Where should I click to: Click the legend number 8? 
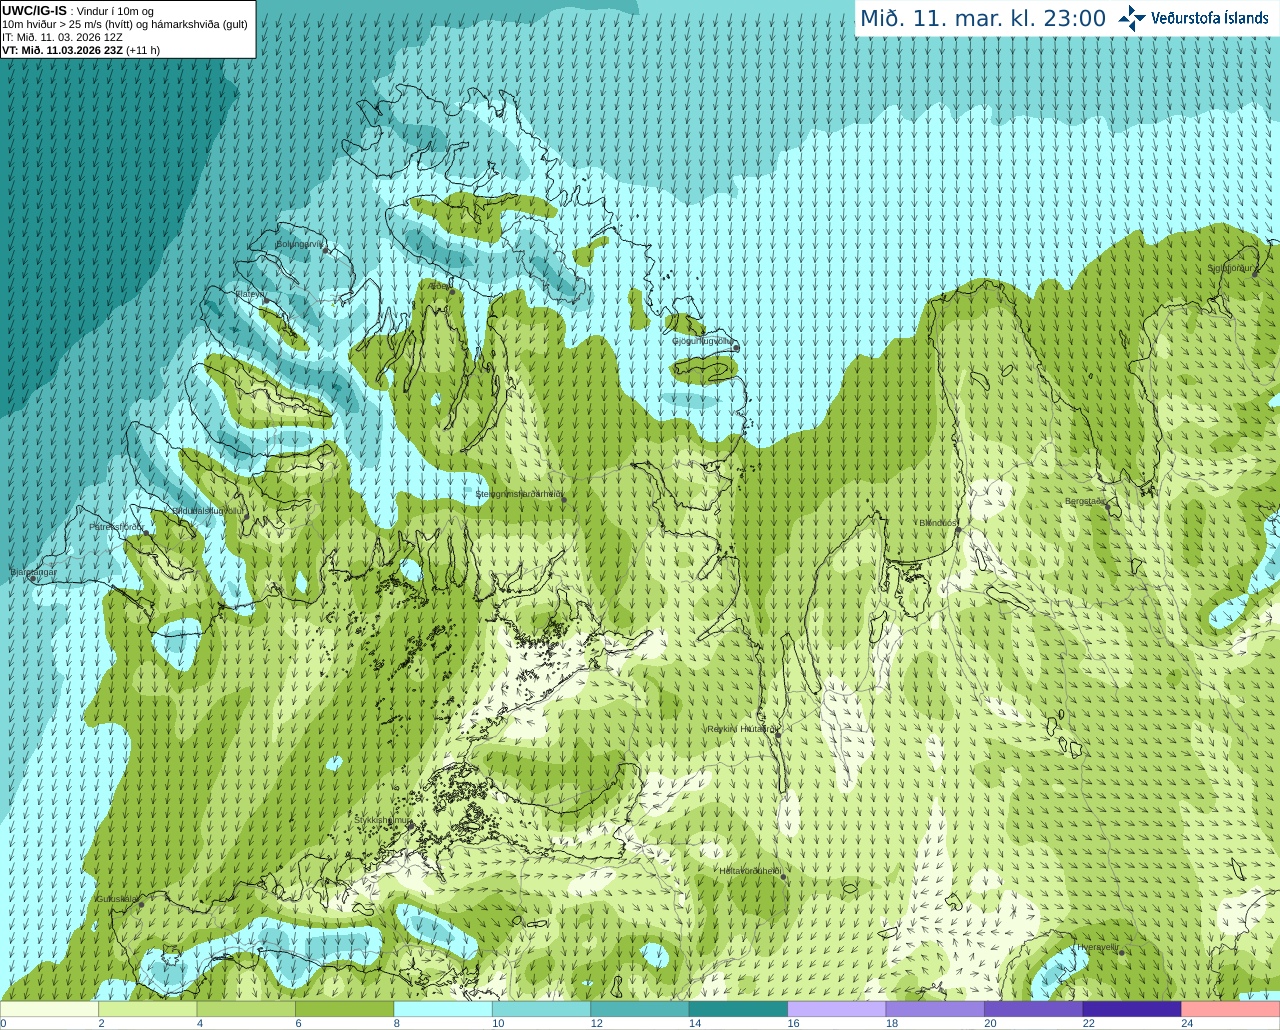[396, 1023]
